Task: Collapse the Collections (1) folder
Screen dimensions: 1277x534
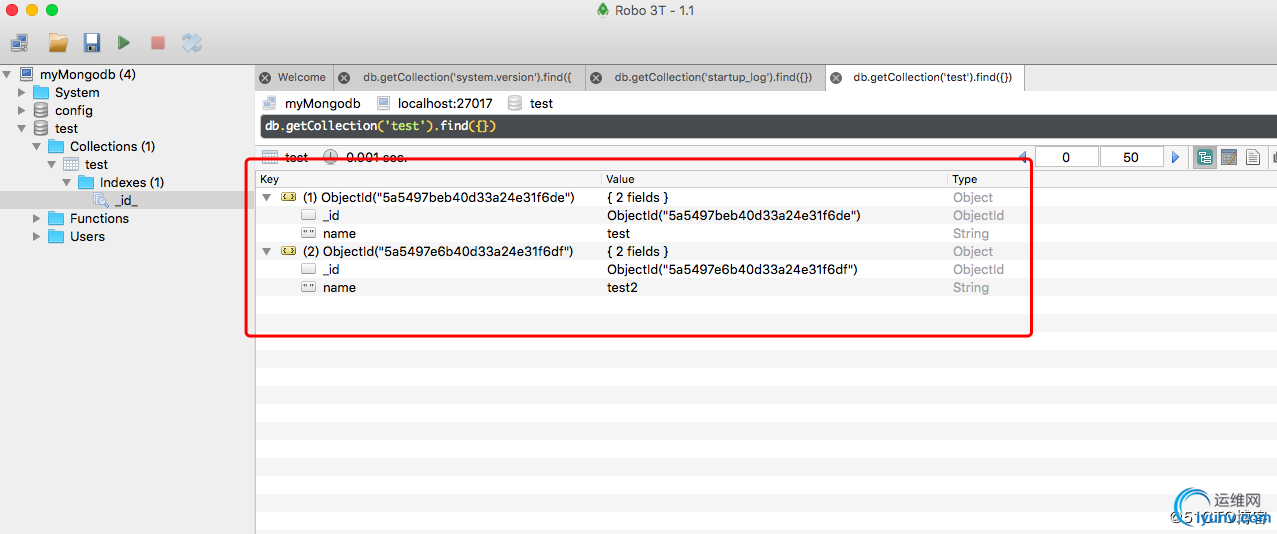Action: tap(37, 146)
